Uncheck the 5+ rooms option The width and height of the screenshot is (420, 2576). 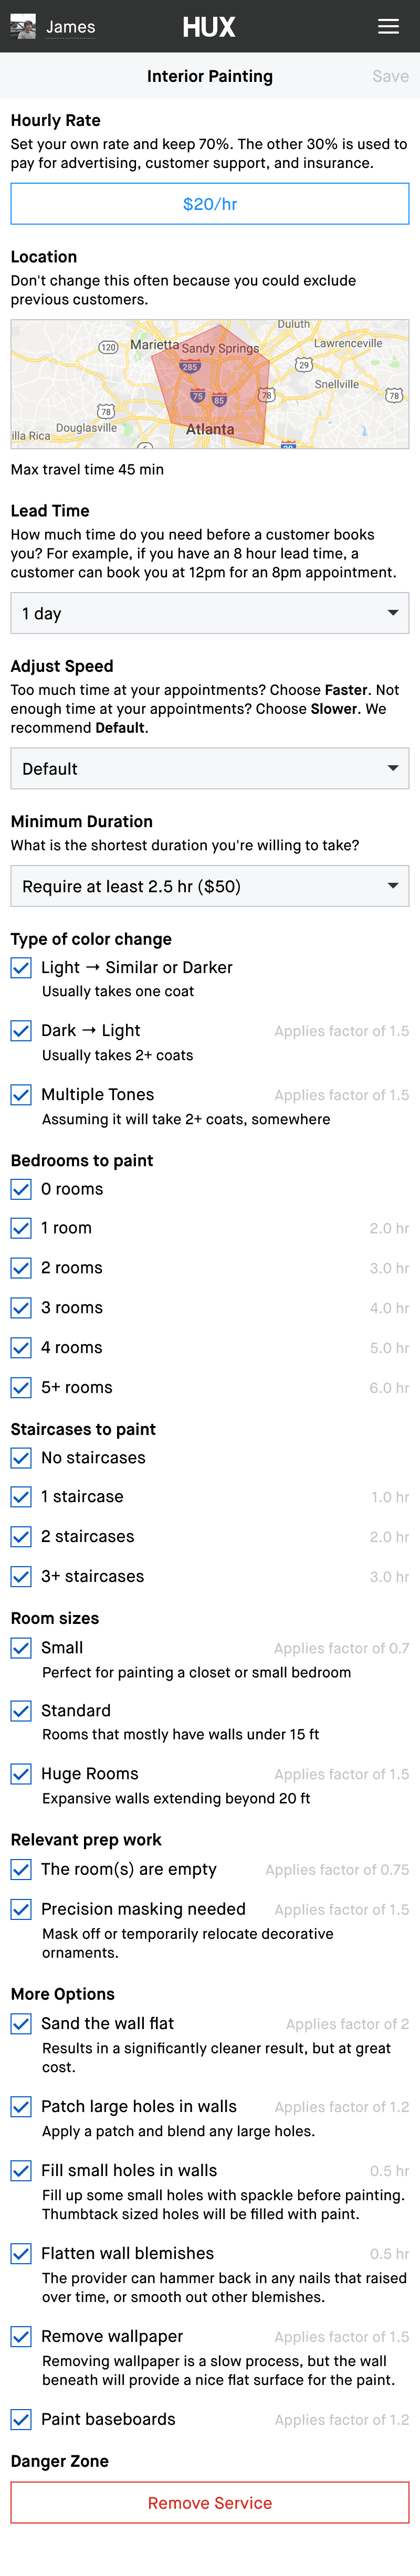click(21, 1388)
